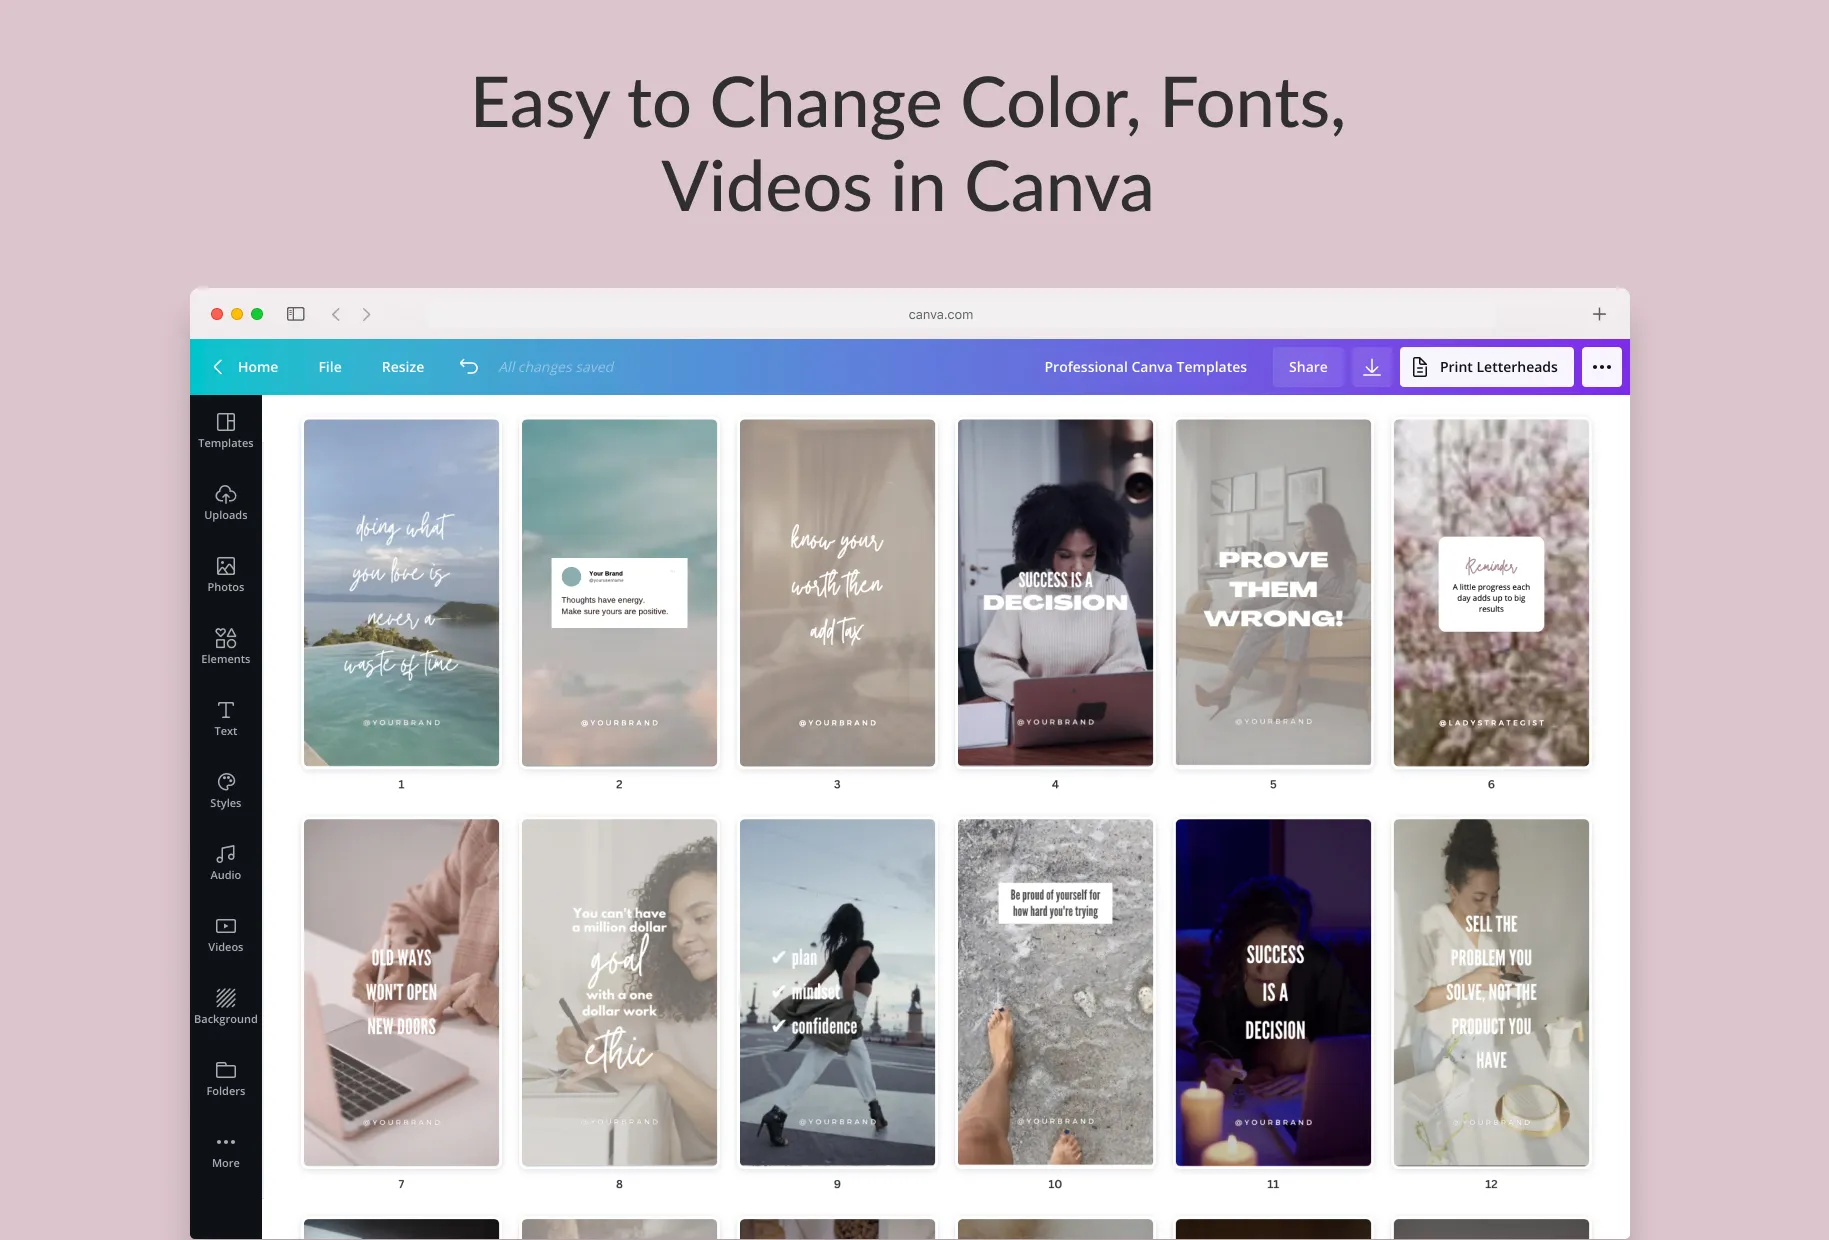Open the Elements panel
1829x1240 pixels.
[226, 647]
